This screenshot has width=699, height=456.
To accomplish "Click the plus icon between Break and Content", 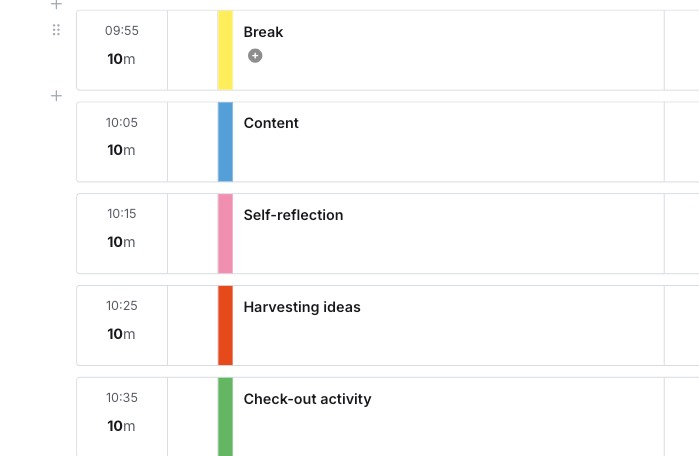I will tap(56, 96).
